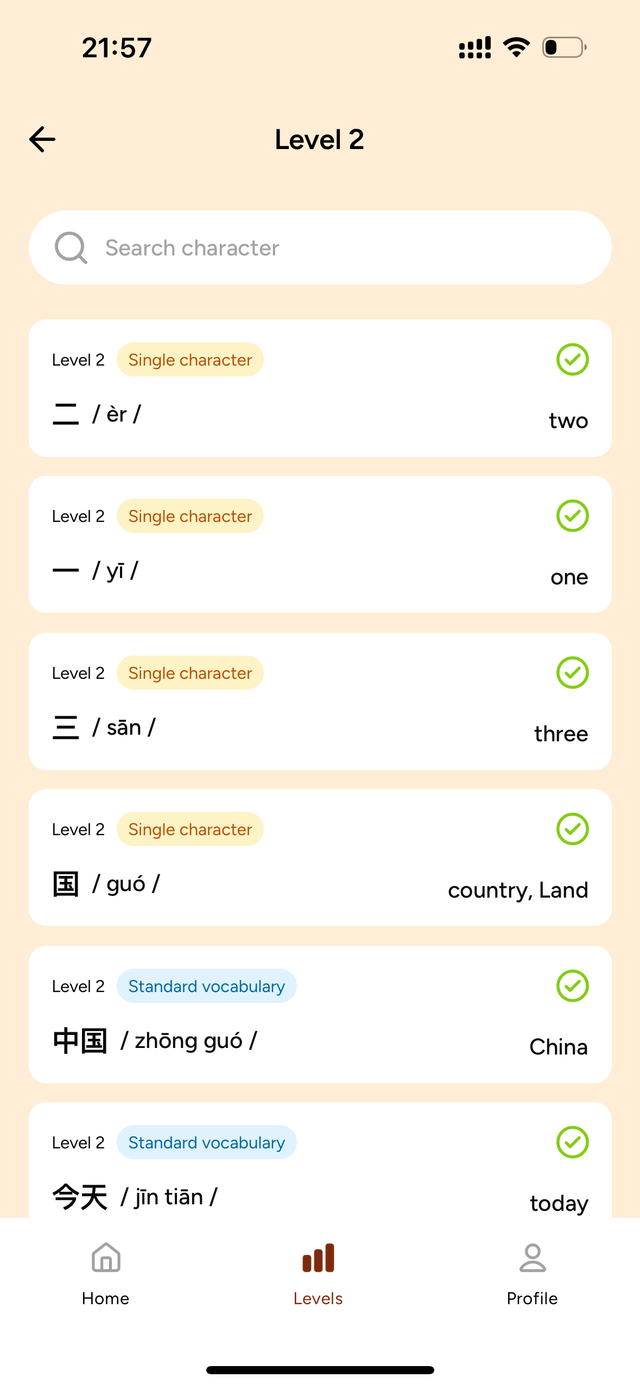Select the Standard vocabulary label for 今天

coord(207,1142)
